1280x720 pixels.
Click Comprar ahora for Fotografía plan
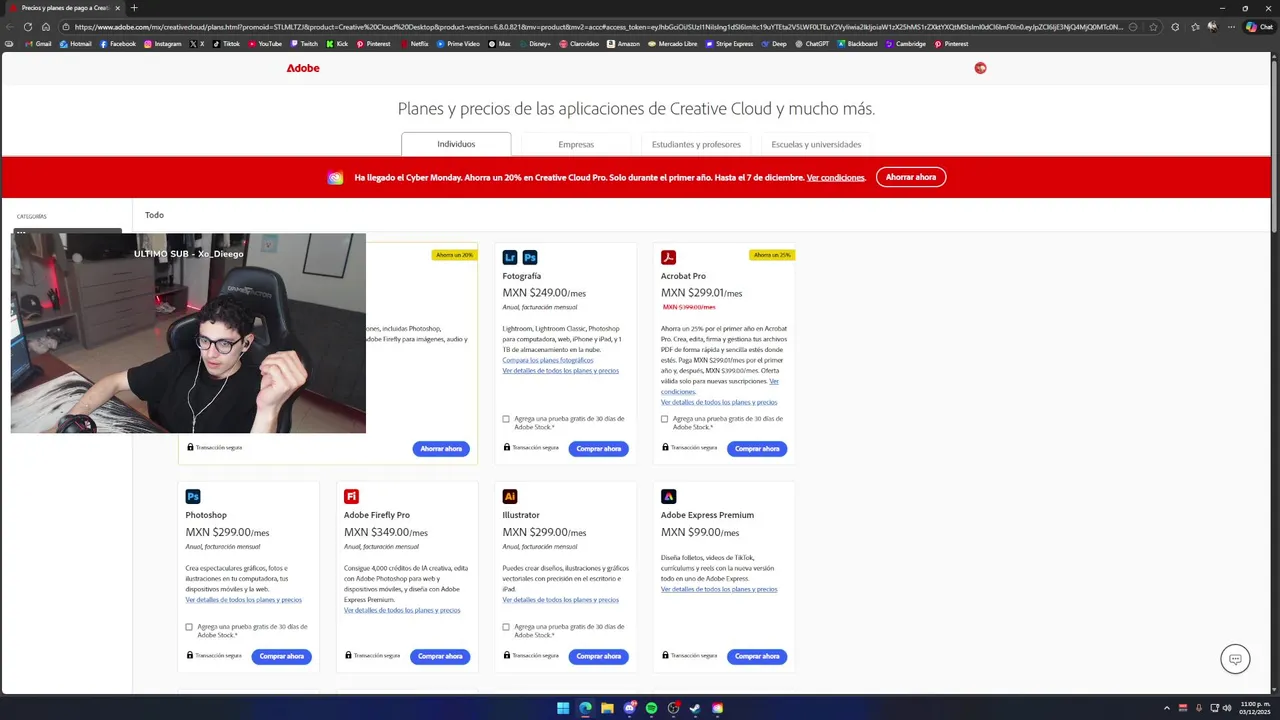tap(599, 449)
